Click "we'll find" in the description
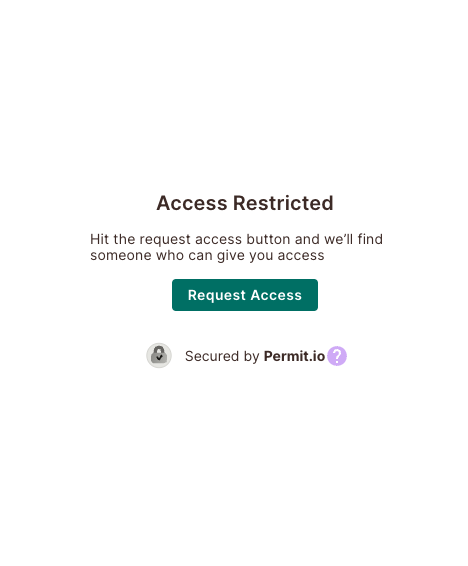Screen dimensions: 468x566 353,239
